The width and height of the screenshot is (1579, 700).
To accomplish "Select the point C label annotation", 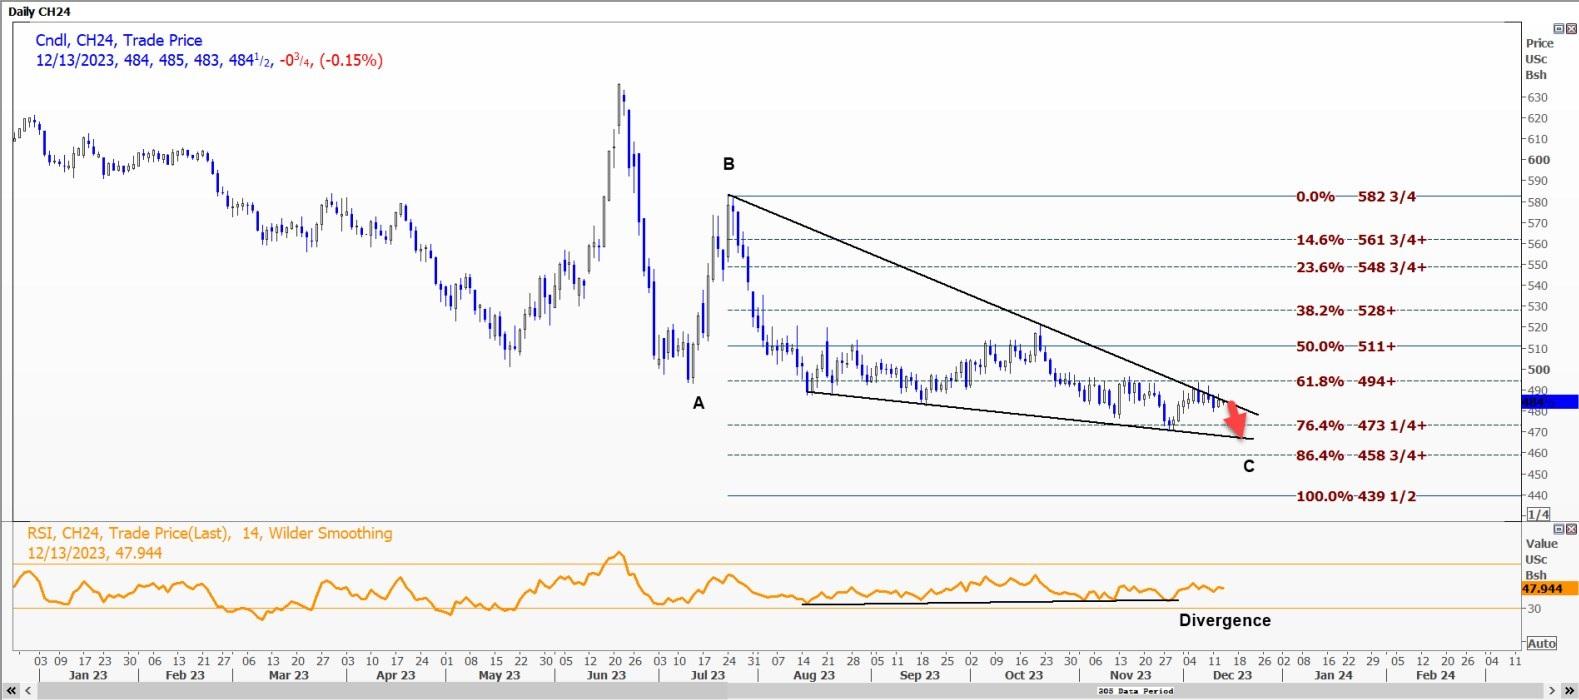I will [1248, 466].
